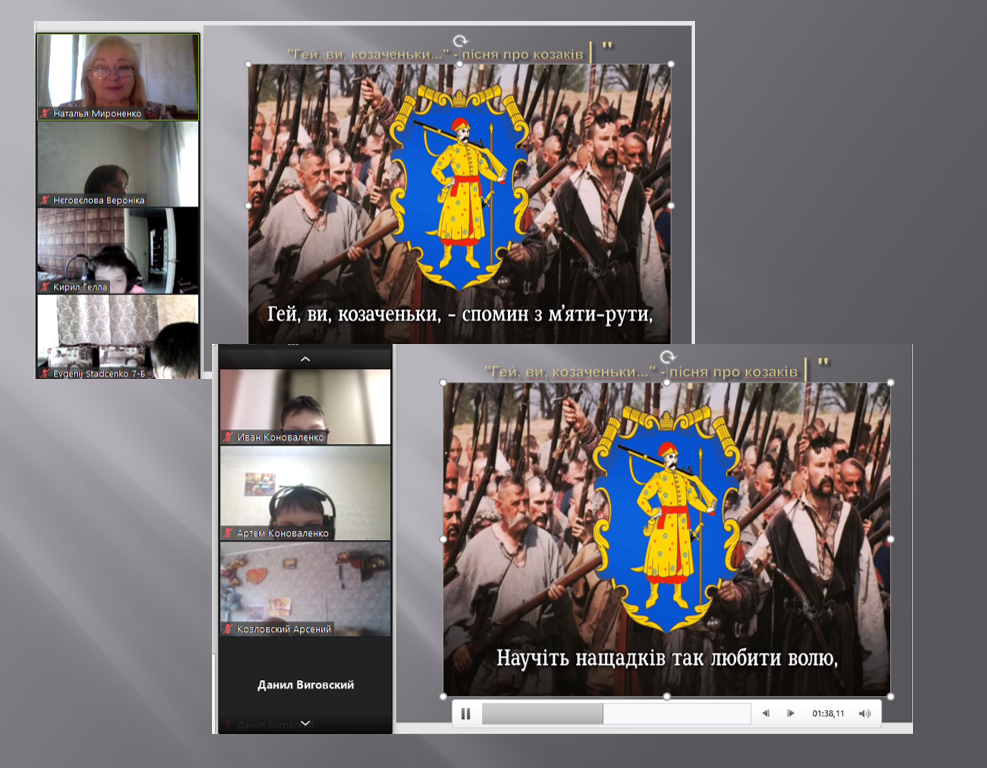The width and height of the screenshot is (987, 768).
Task: Show previous participants with the up chevron
Action: tap(305, 359)
